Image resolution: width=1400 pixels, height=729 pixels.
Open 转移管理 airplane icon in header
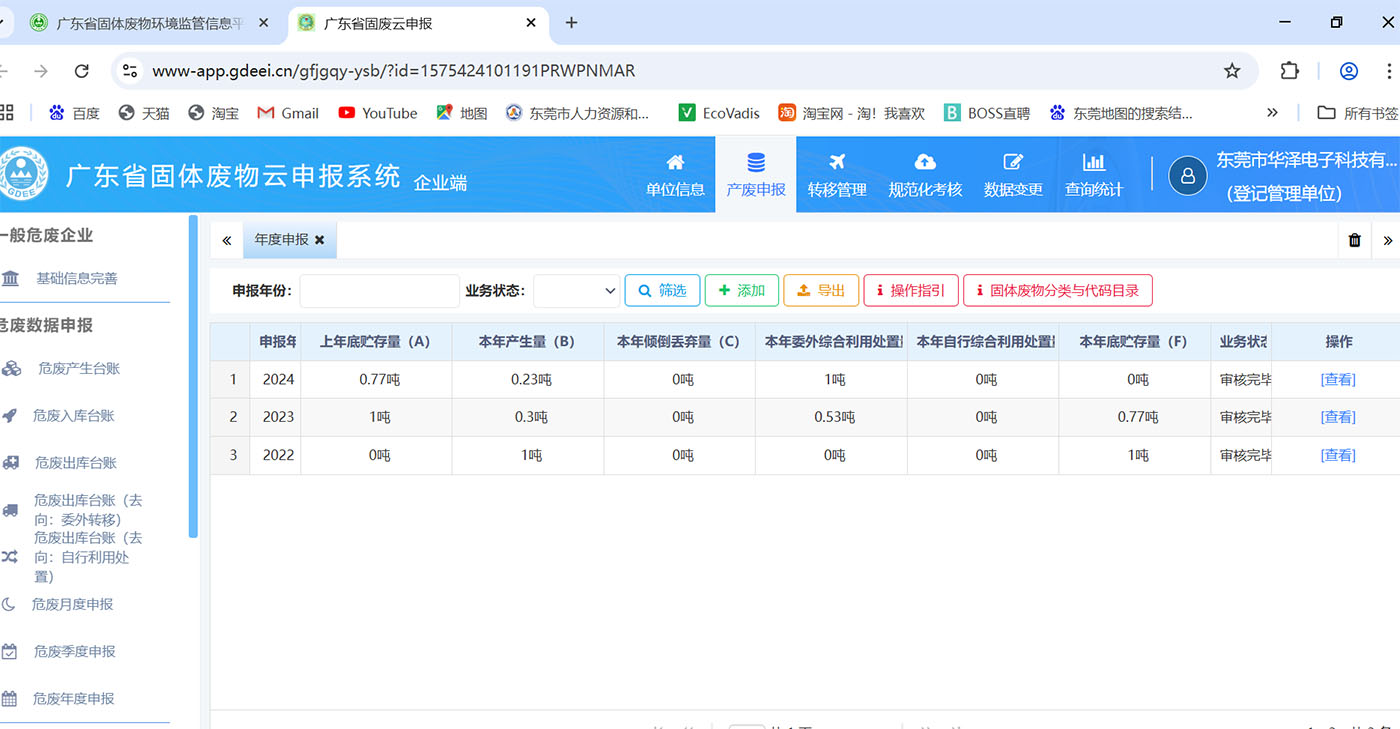coord(836,163)
